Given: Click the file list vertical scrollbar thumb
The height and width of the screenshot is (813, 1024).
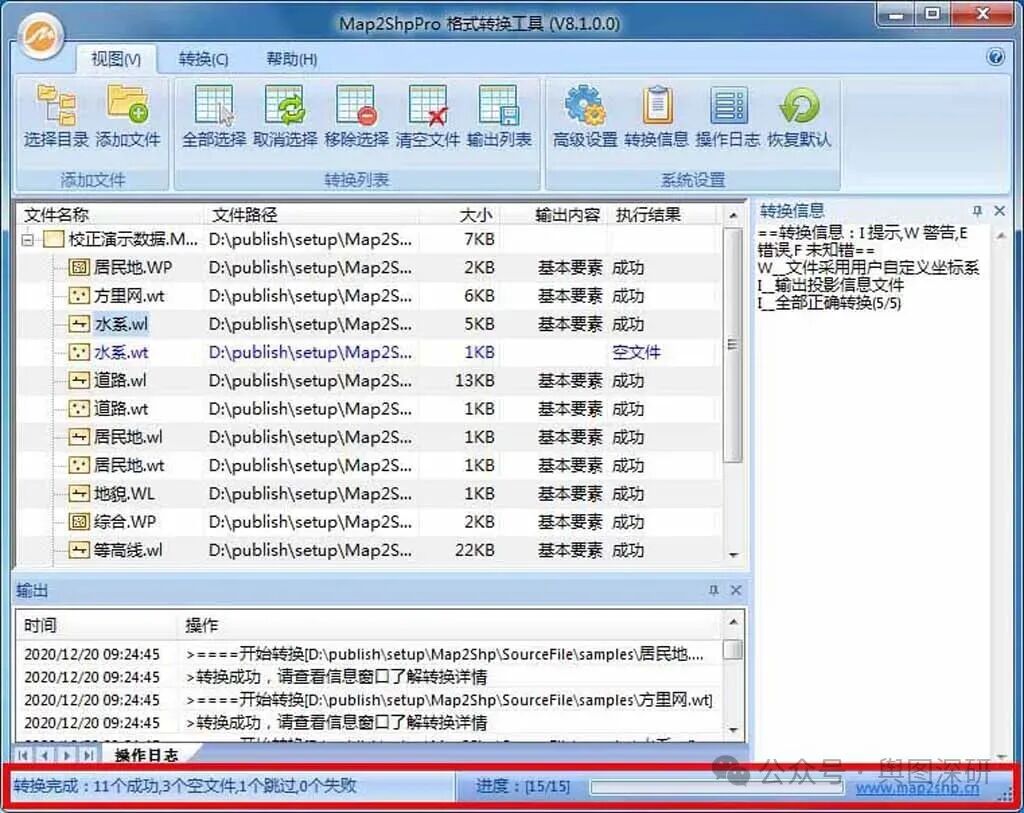Looking at the screenshot, I should [733, 344].
